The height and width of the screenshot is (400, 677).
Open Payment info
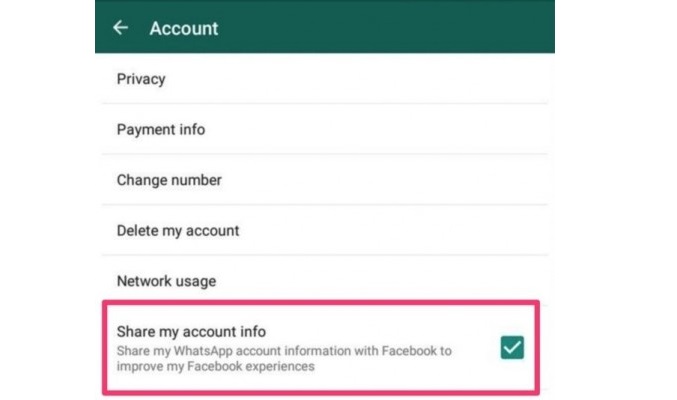[x=161, y=130]
